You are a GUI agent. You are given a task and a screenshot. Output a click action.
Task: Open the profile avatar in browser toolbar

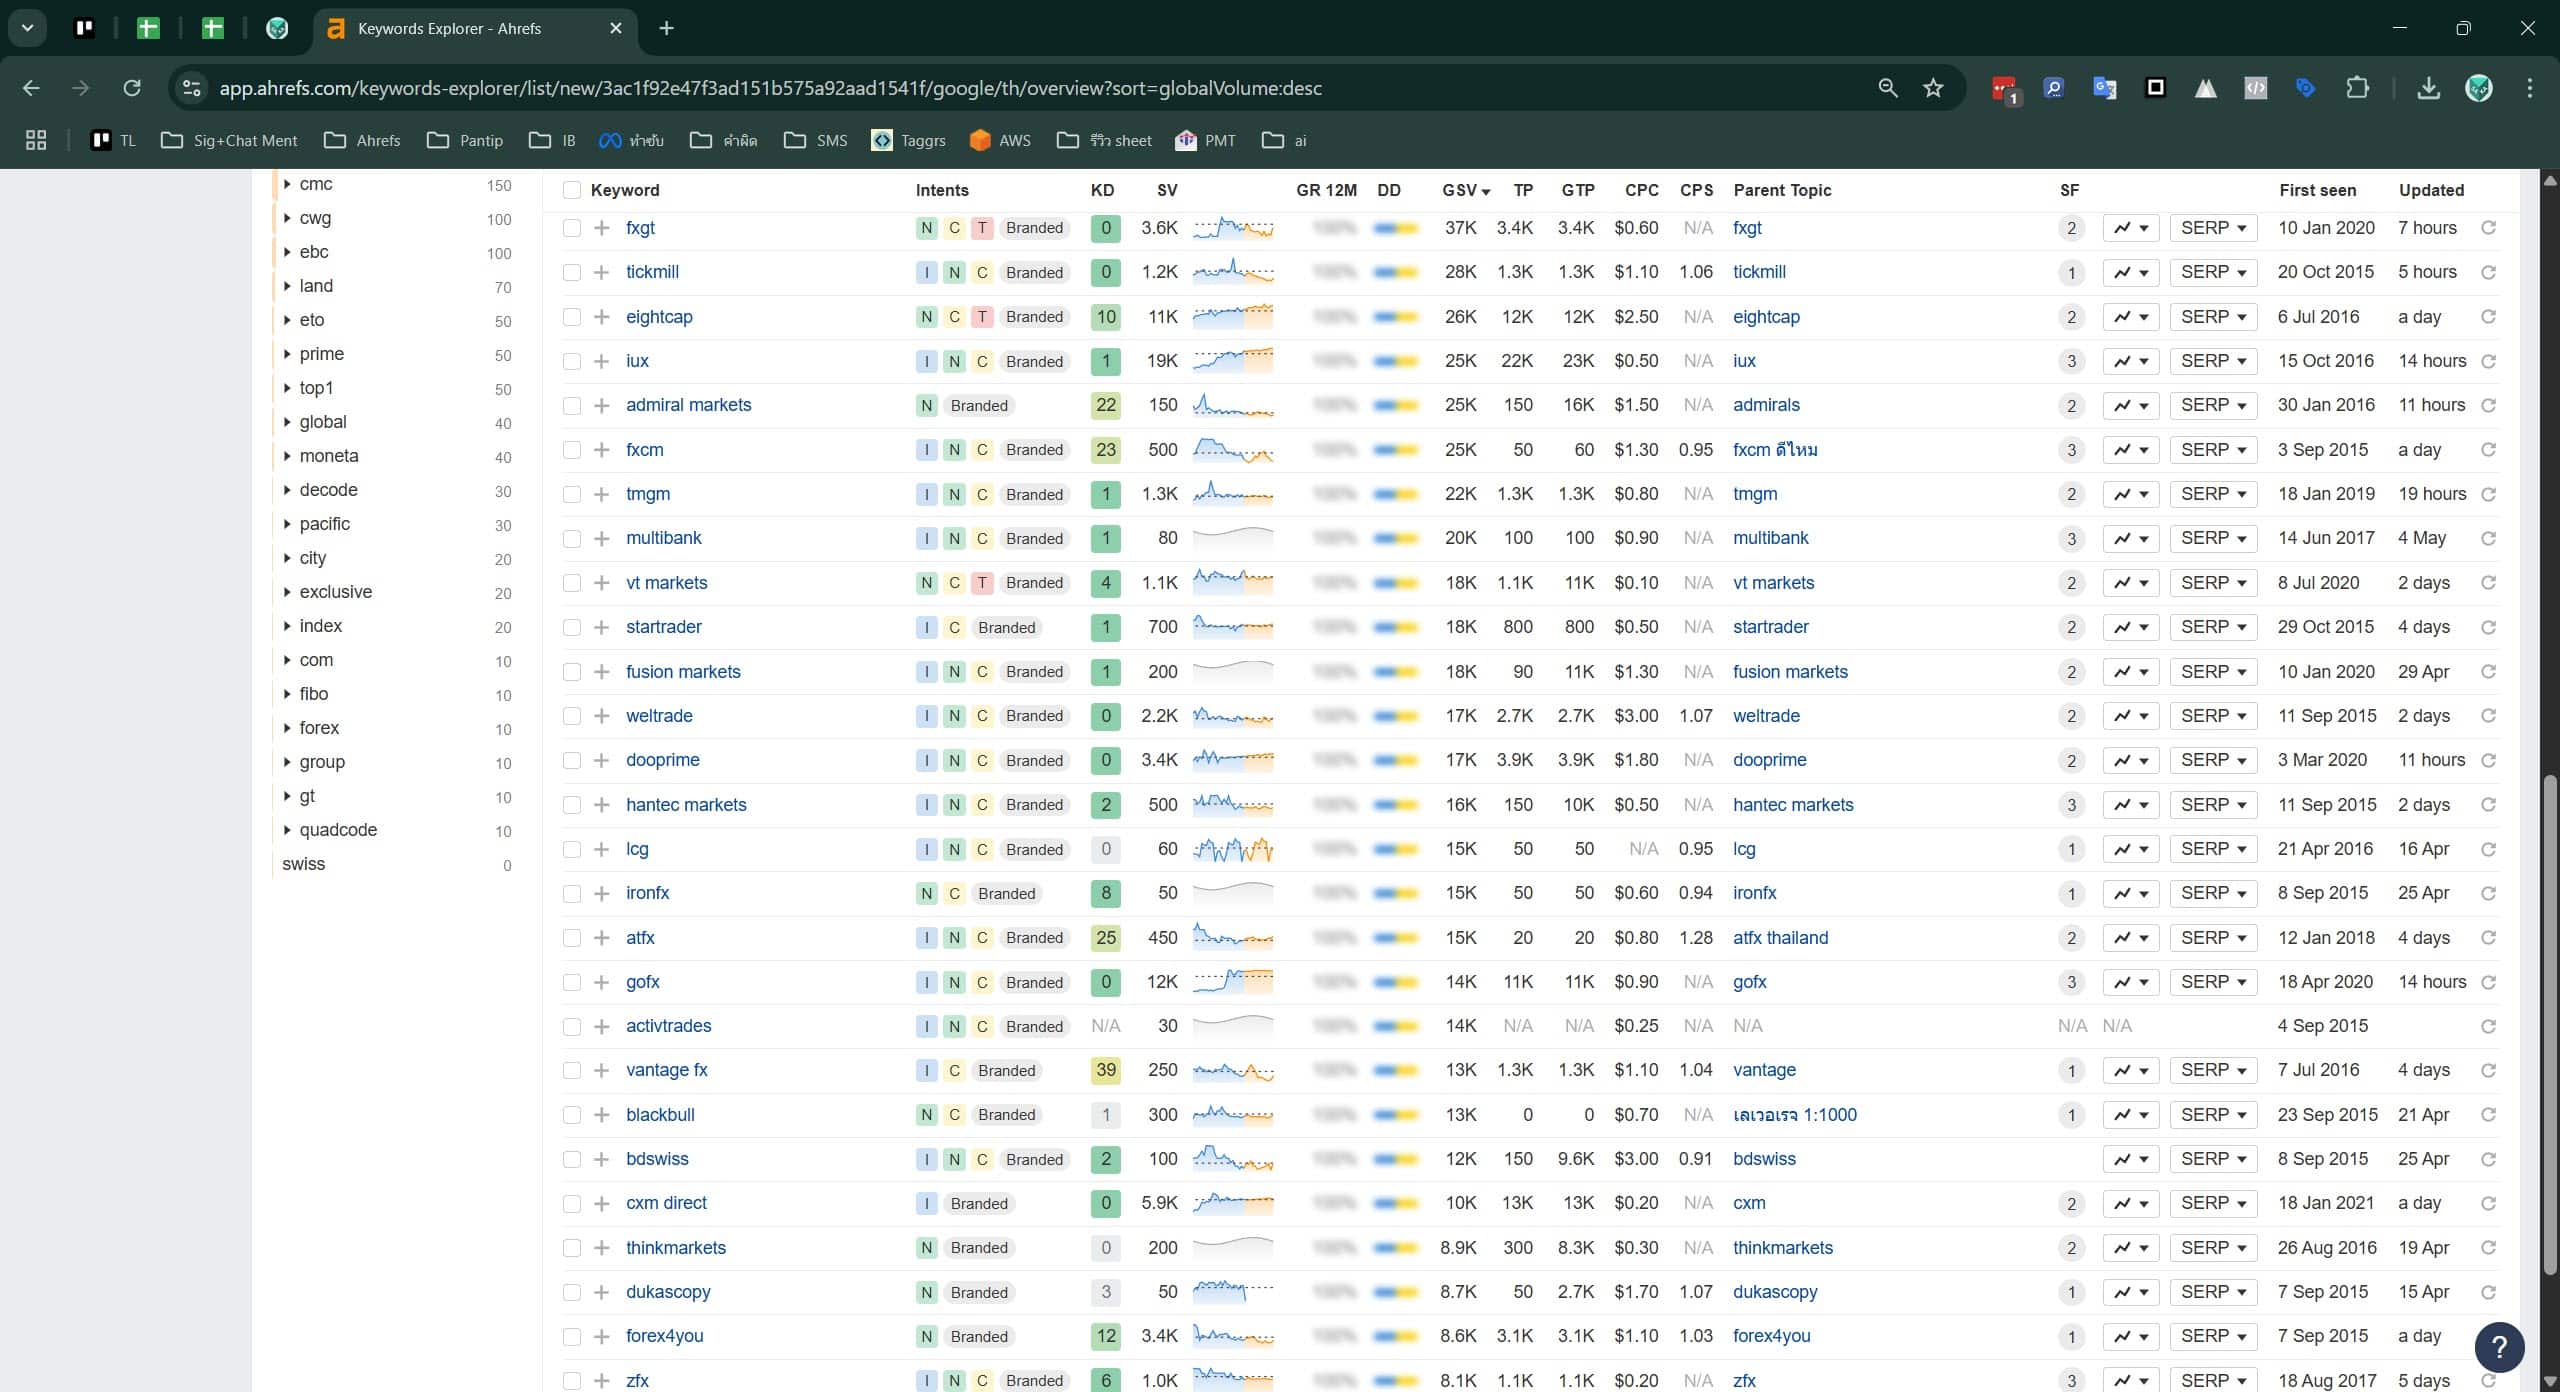(x=2478, y=88)
